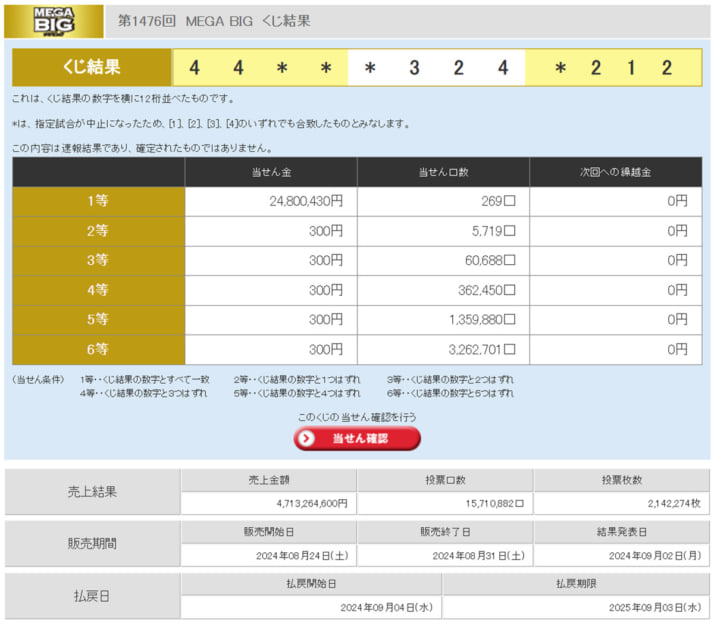
Task: Click the red 当せん確認 button
Action: [x=357, y=438]
